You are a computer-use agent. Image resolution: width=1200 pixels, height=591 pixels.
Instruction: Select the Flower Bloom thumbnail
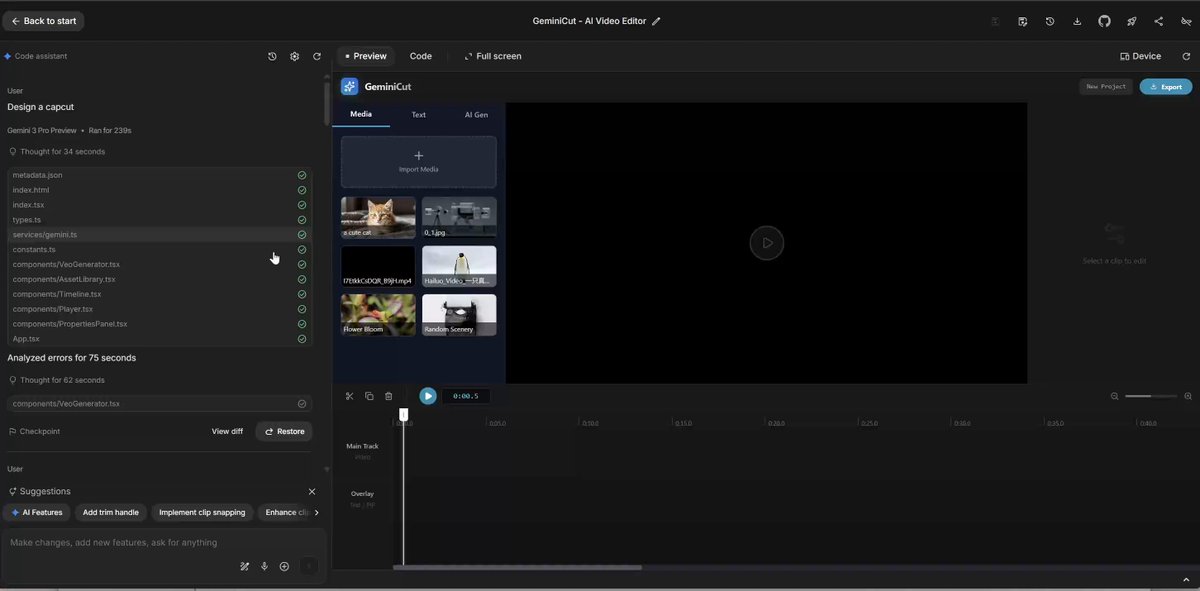coord(378,315)
